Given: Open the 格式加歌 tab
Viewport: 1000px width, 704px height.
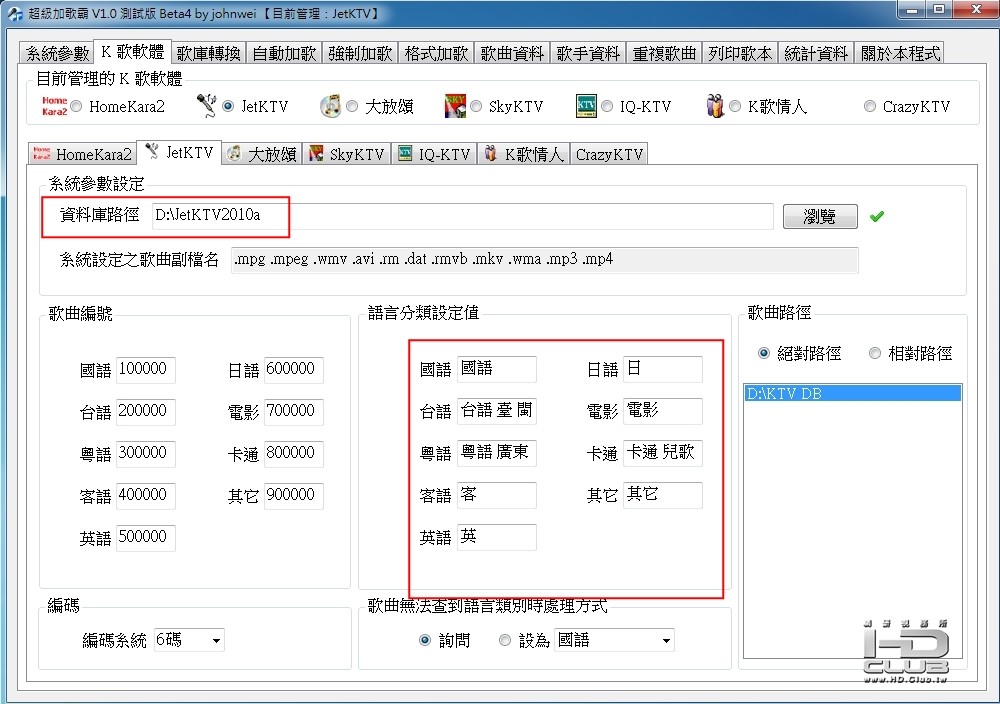Looking at the screenshot, I should (x=436, y=53).
